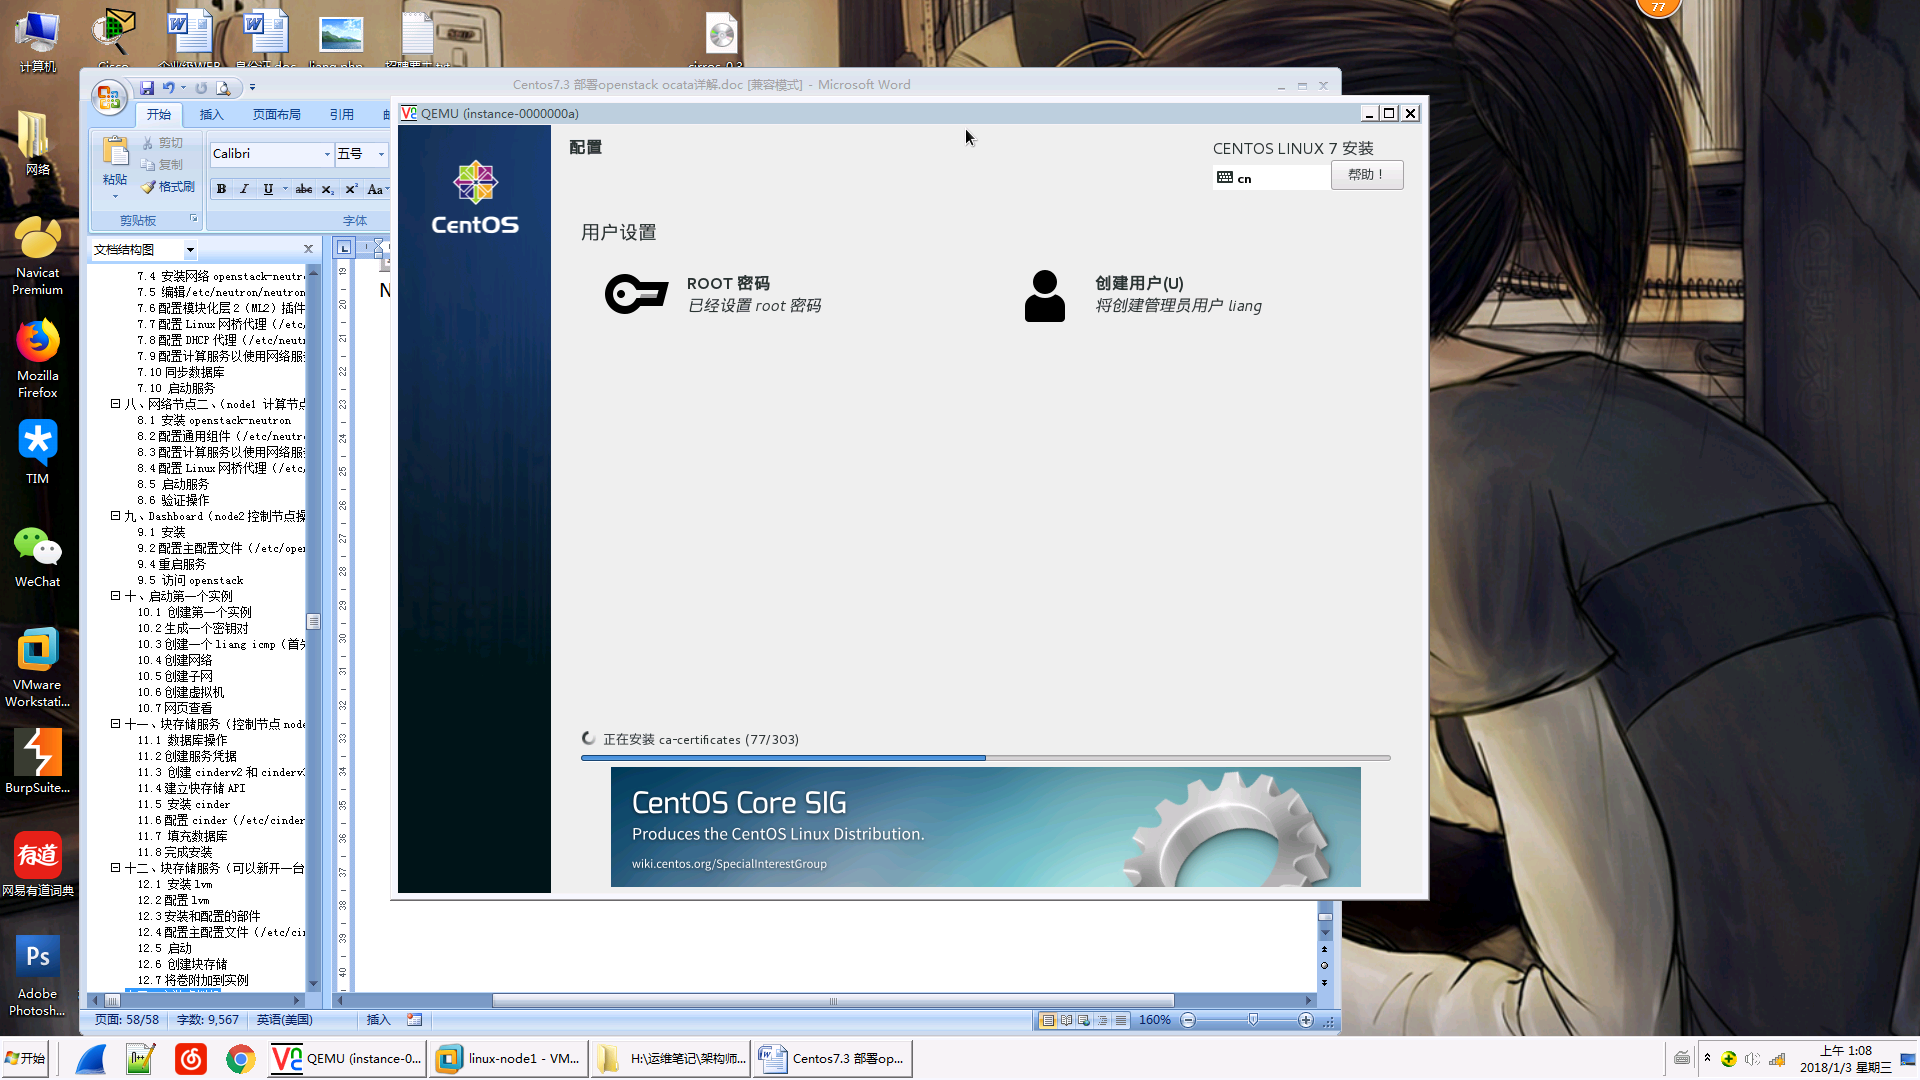The width and height of the screenshot is (1920, 1080).
Task: Switch to the 插入 ribbon tab
Action: pos(211,114)
